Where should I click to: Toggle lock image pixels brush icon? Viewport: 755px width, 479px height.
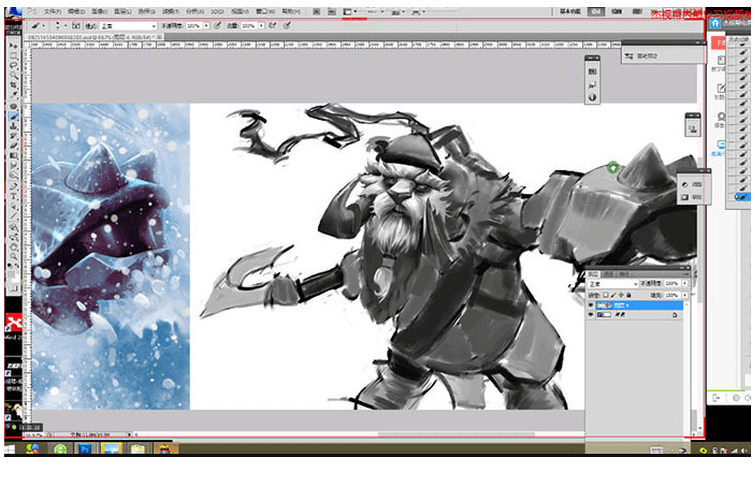(x=613, y=295)
